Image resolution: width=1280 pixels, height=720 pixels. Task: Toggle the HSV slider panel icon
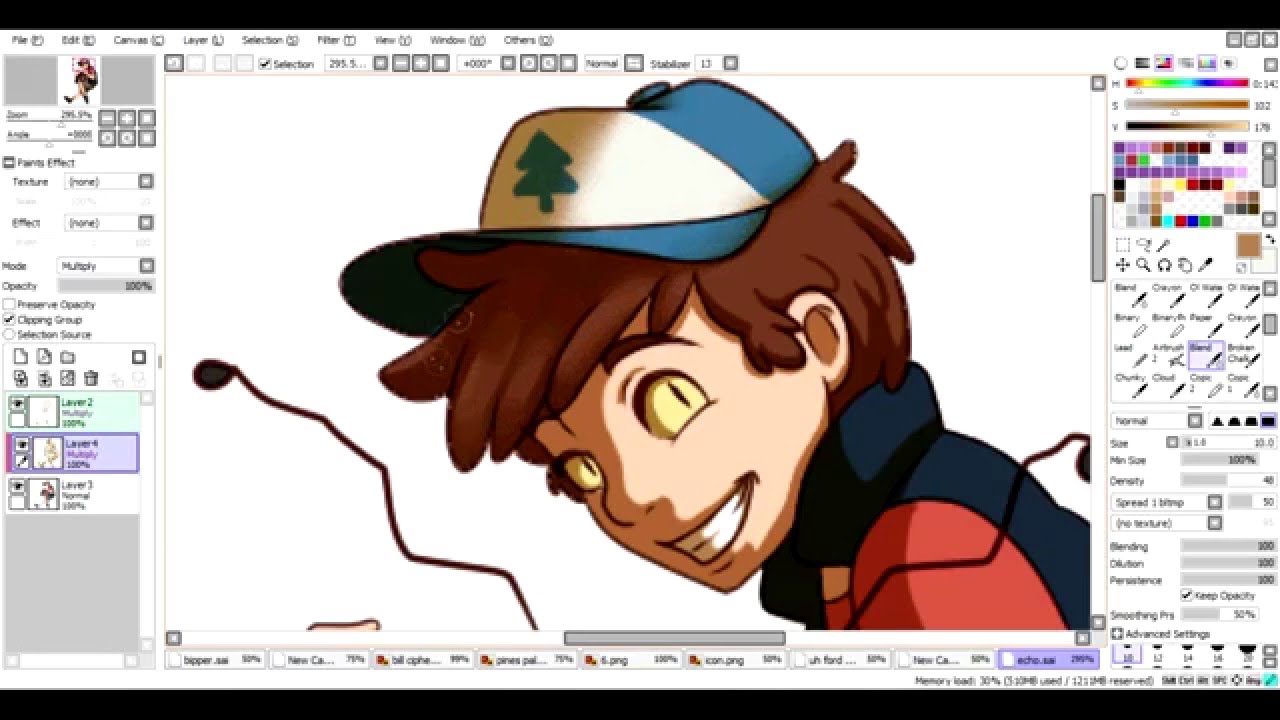coord(1163,63)
